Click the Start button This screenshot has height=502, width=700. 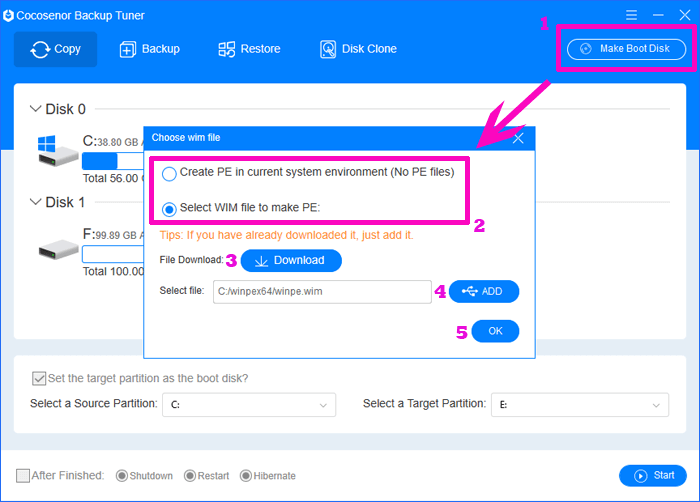tap(653, 476)
